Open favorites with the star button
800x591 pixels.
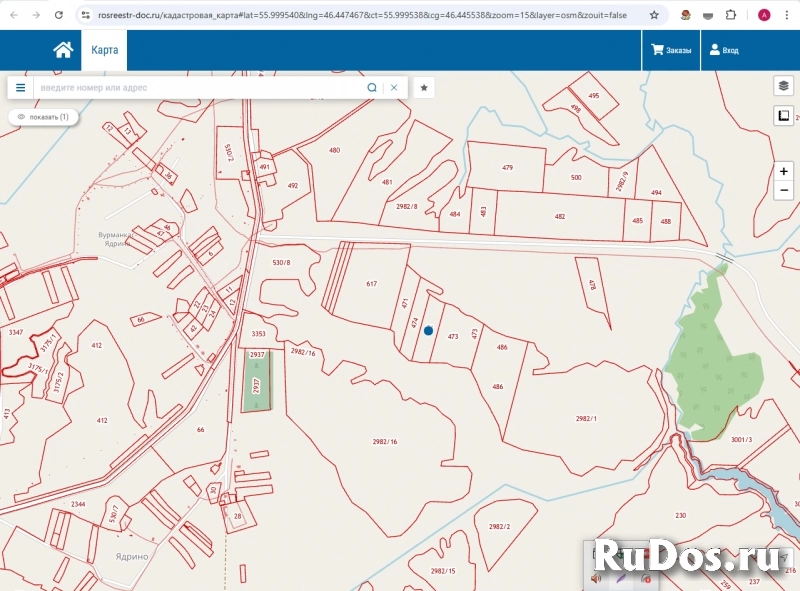tap(424, 88)
